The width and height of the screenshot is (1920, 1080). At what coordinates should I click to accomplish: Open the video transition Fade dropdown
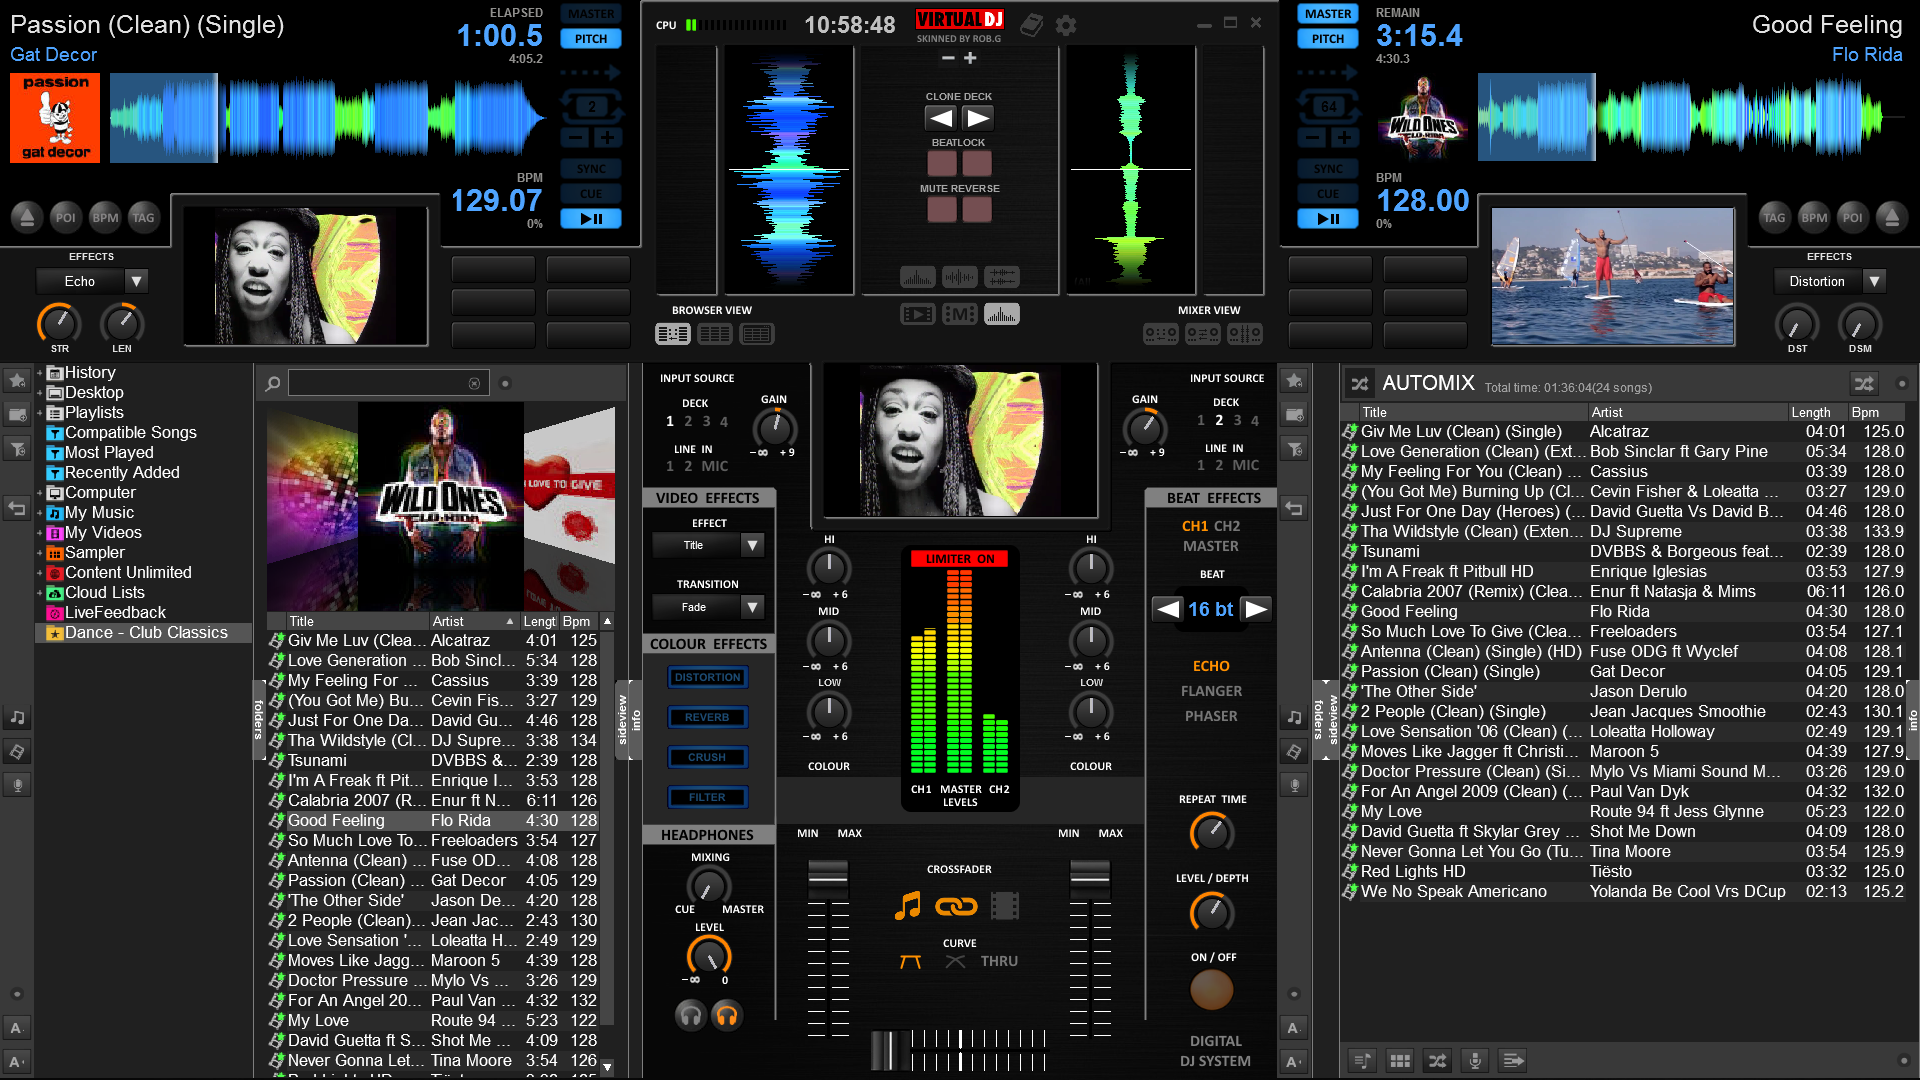click(752, 607)
